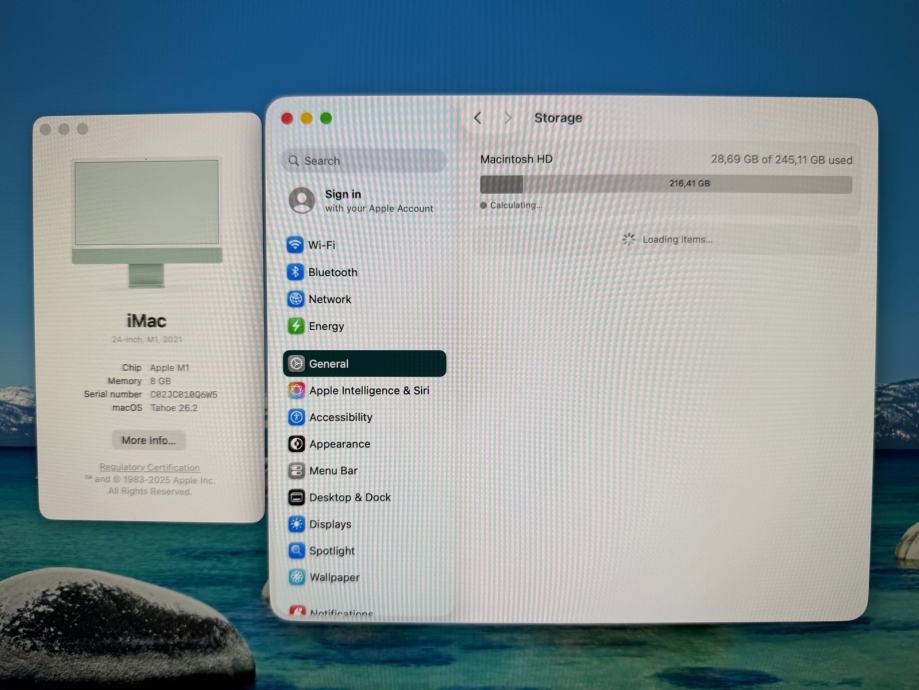Maximize Settings window with green button
919x690 pixels.
click(x=326, y=118)
